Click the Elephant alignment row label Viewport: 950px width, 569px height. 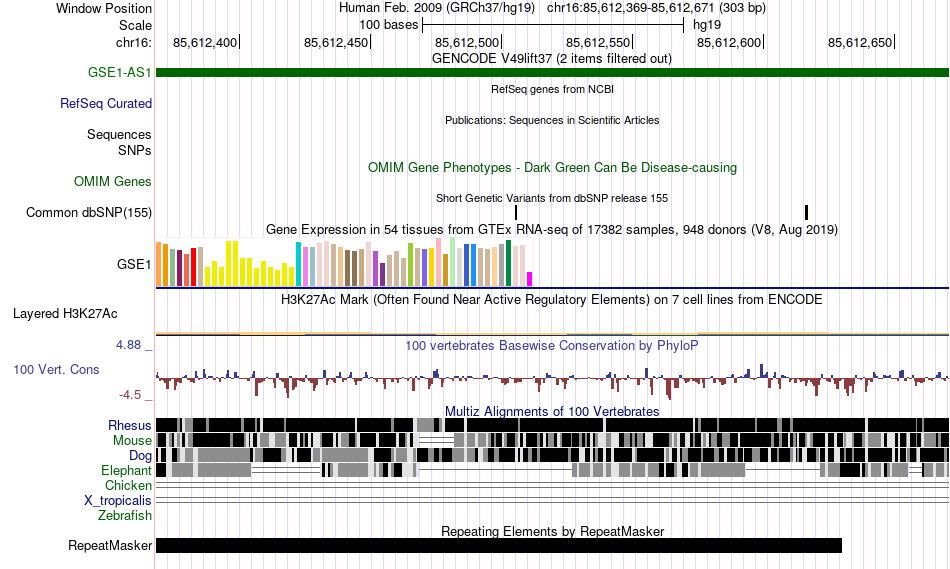coord(126,470)
